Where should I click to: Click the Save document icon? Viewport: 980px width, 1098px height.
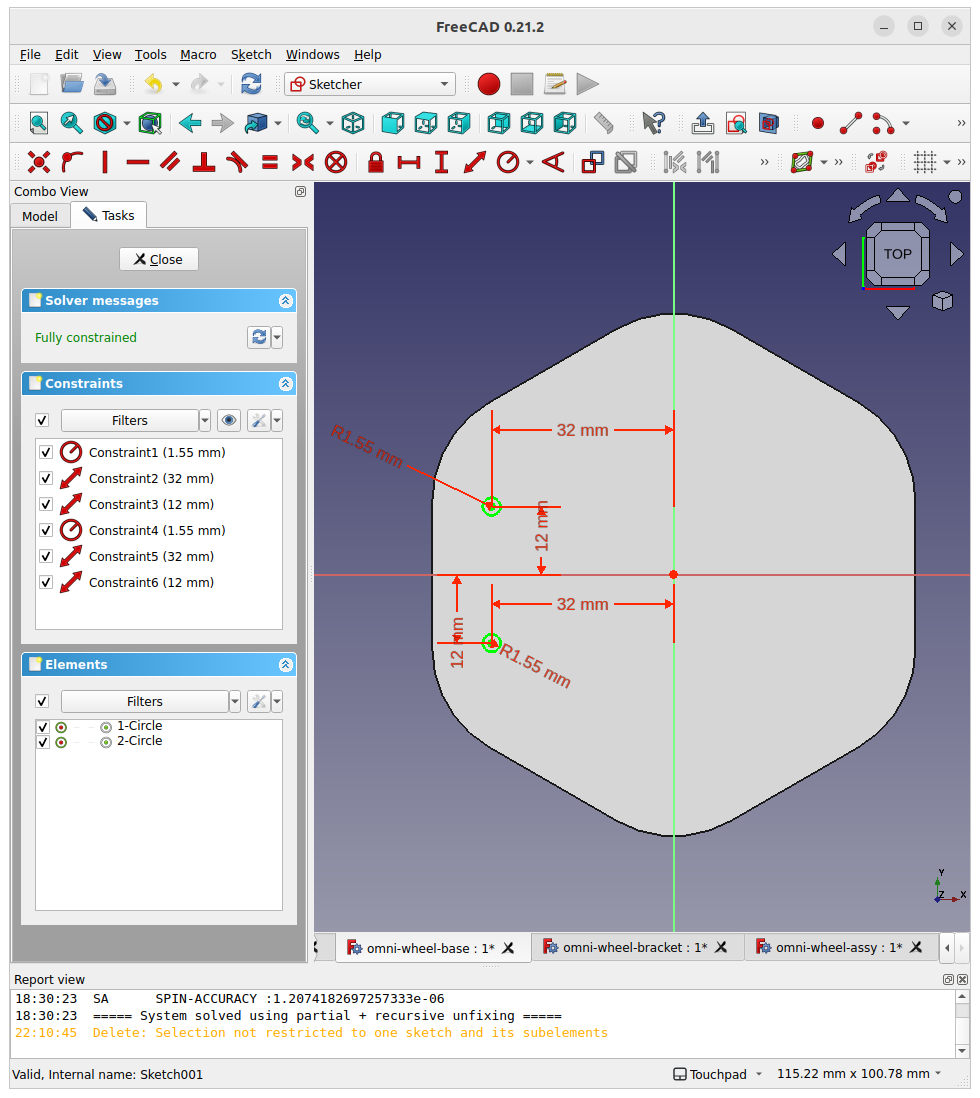coord(105,84)
